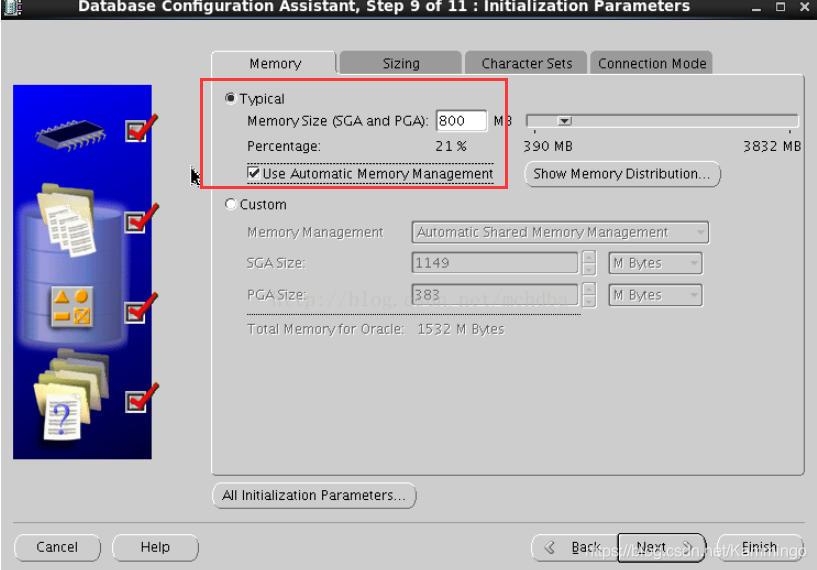
Task: Select the Custom radio button
Action: point(230,204)
